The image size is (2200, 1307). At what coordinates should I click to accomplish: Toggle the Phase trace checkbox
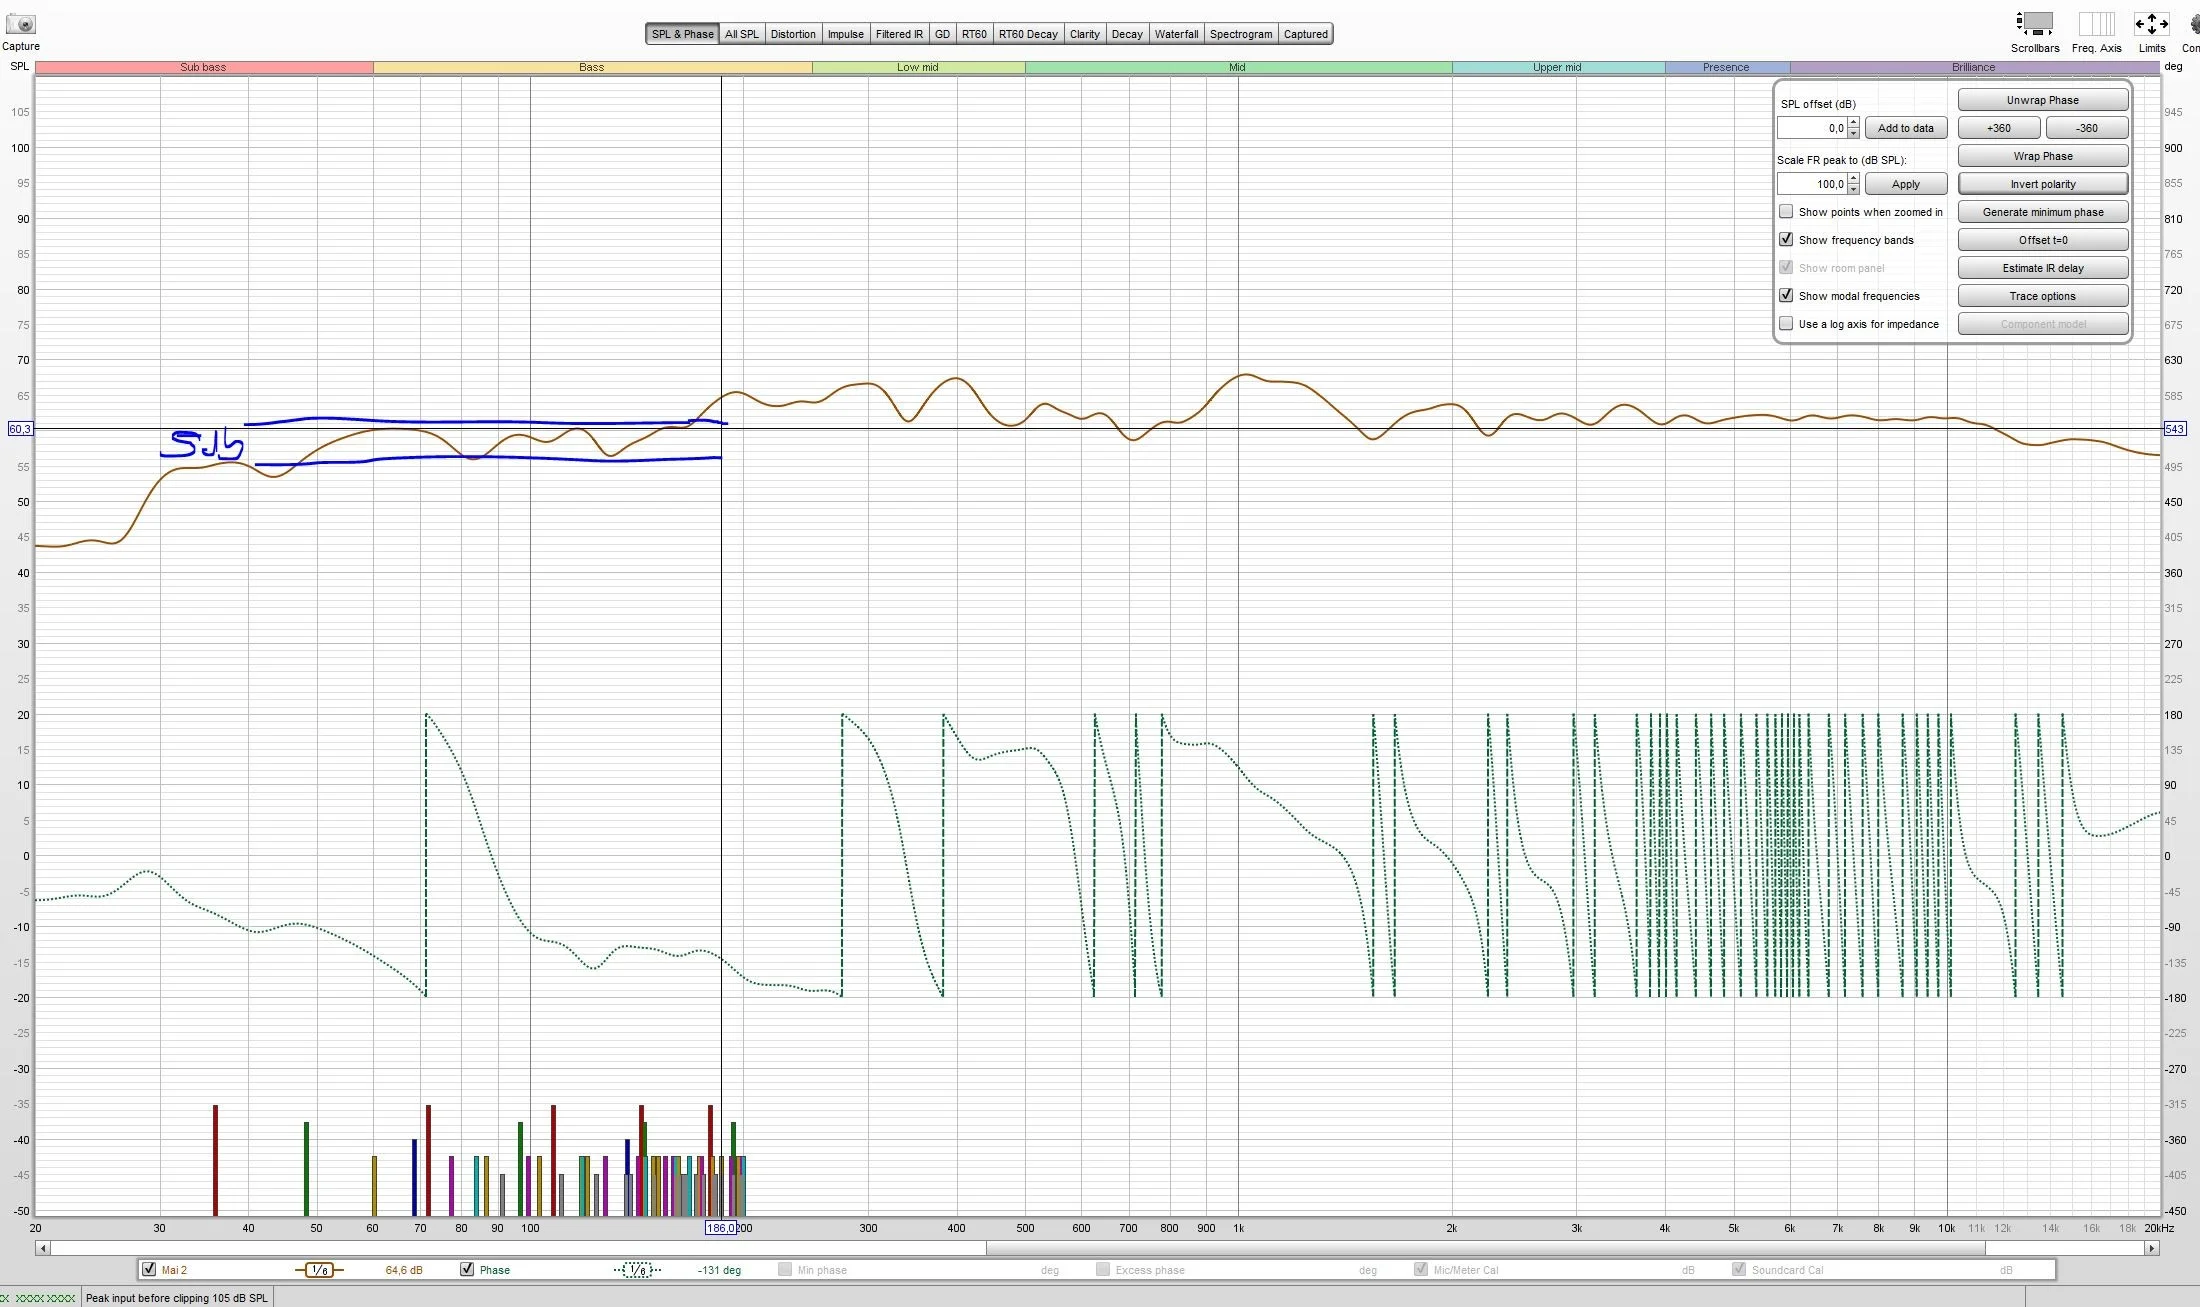467,1270
